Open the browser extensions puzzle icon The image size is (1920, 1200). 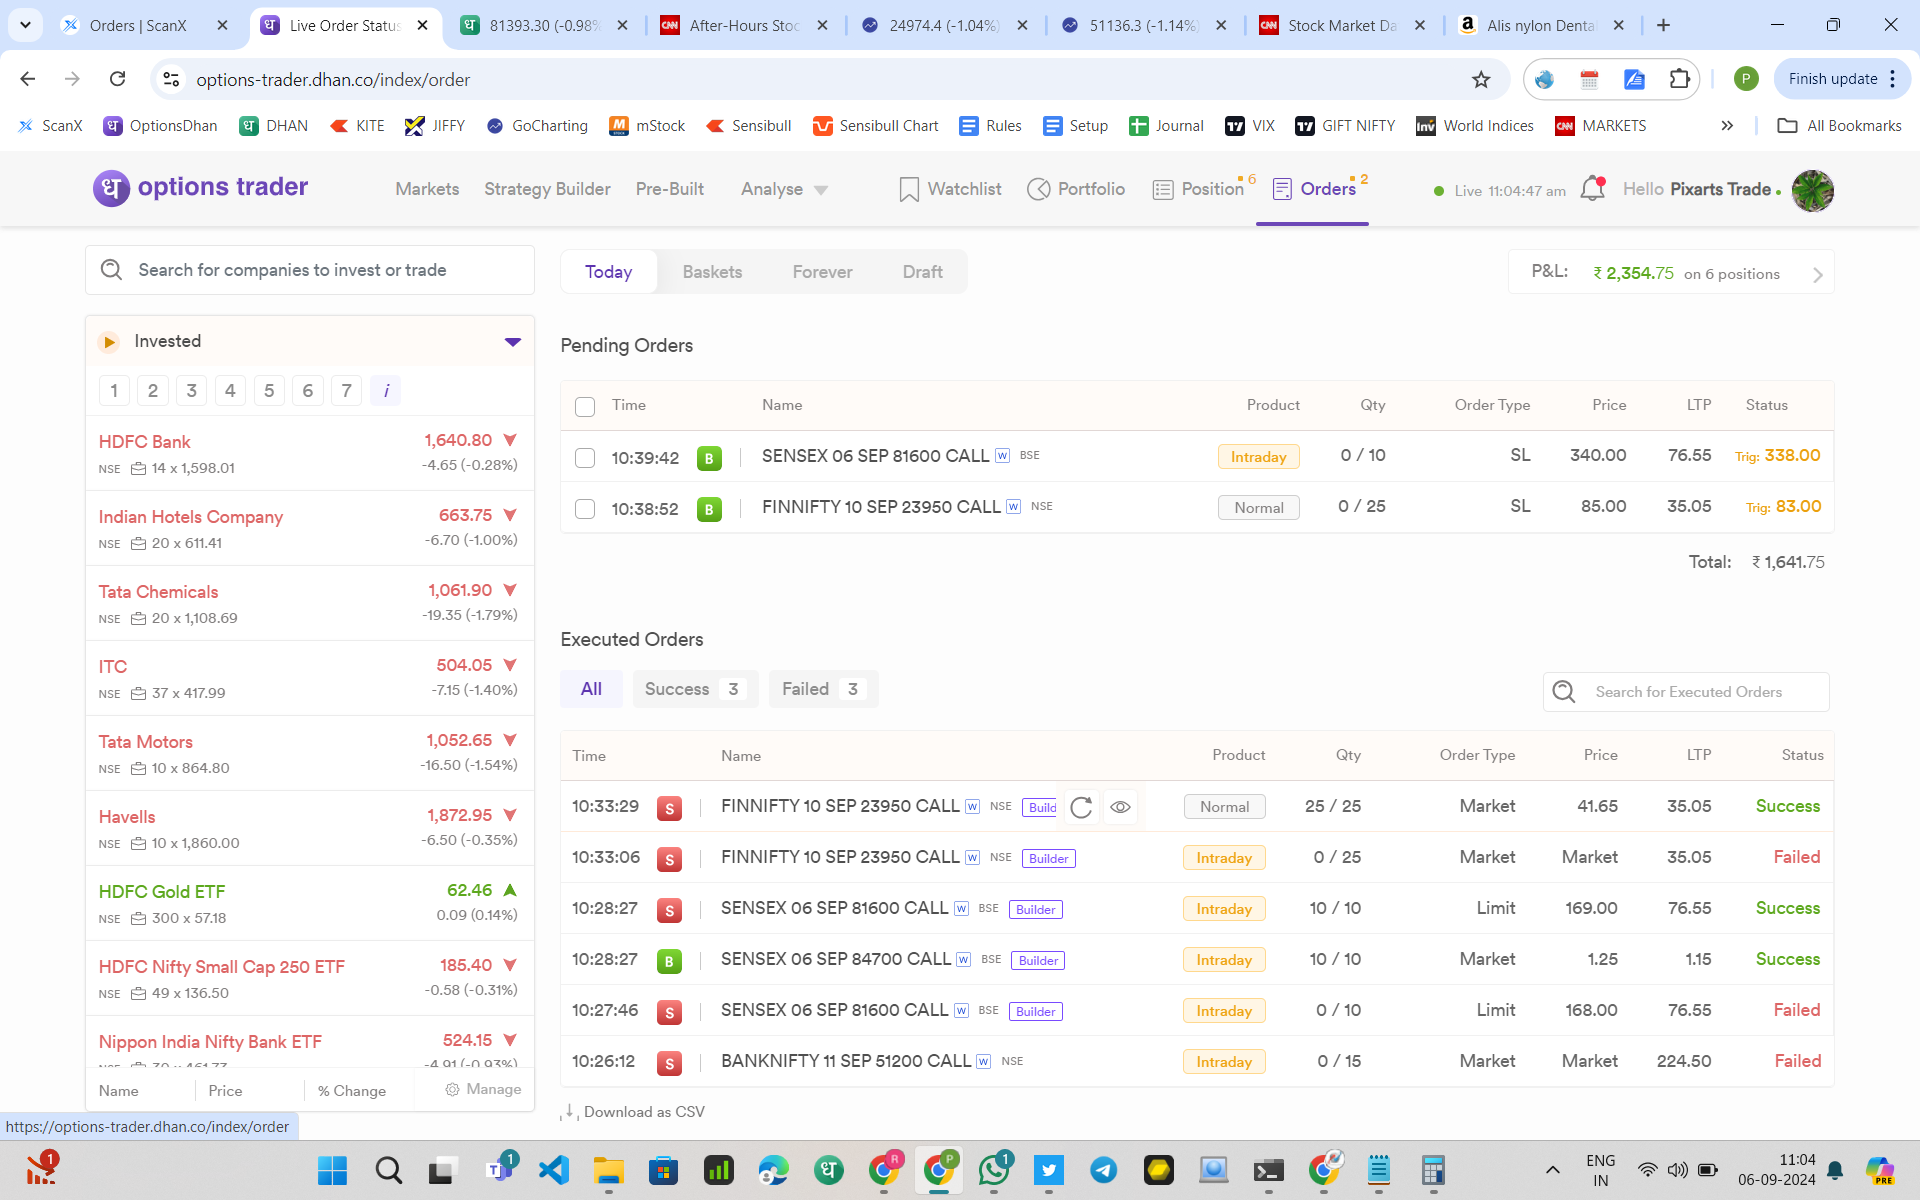(x=1679, y=79)
